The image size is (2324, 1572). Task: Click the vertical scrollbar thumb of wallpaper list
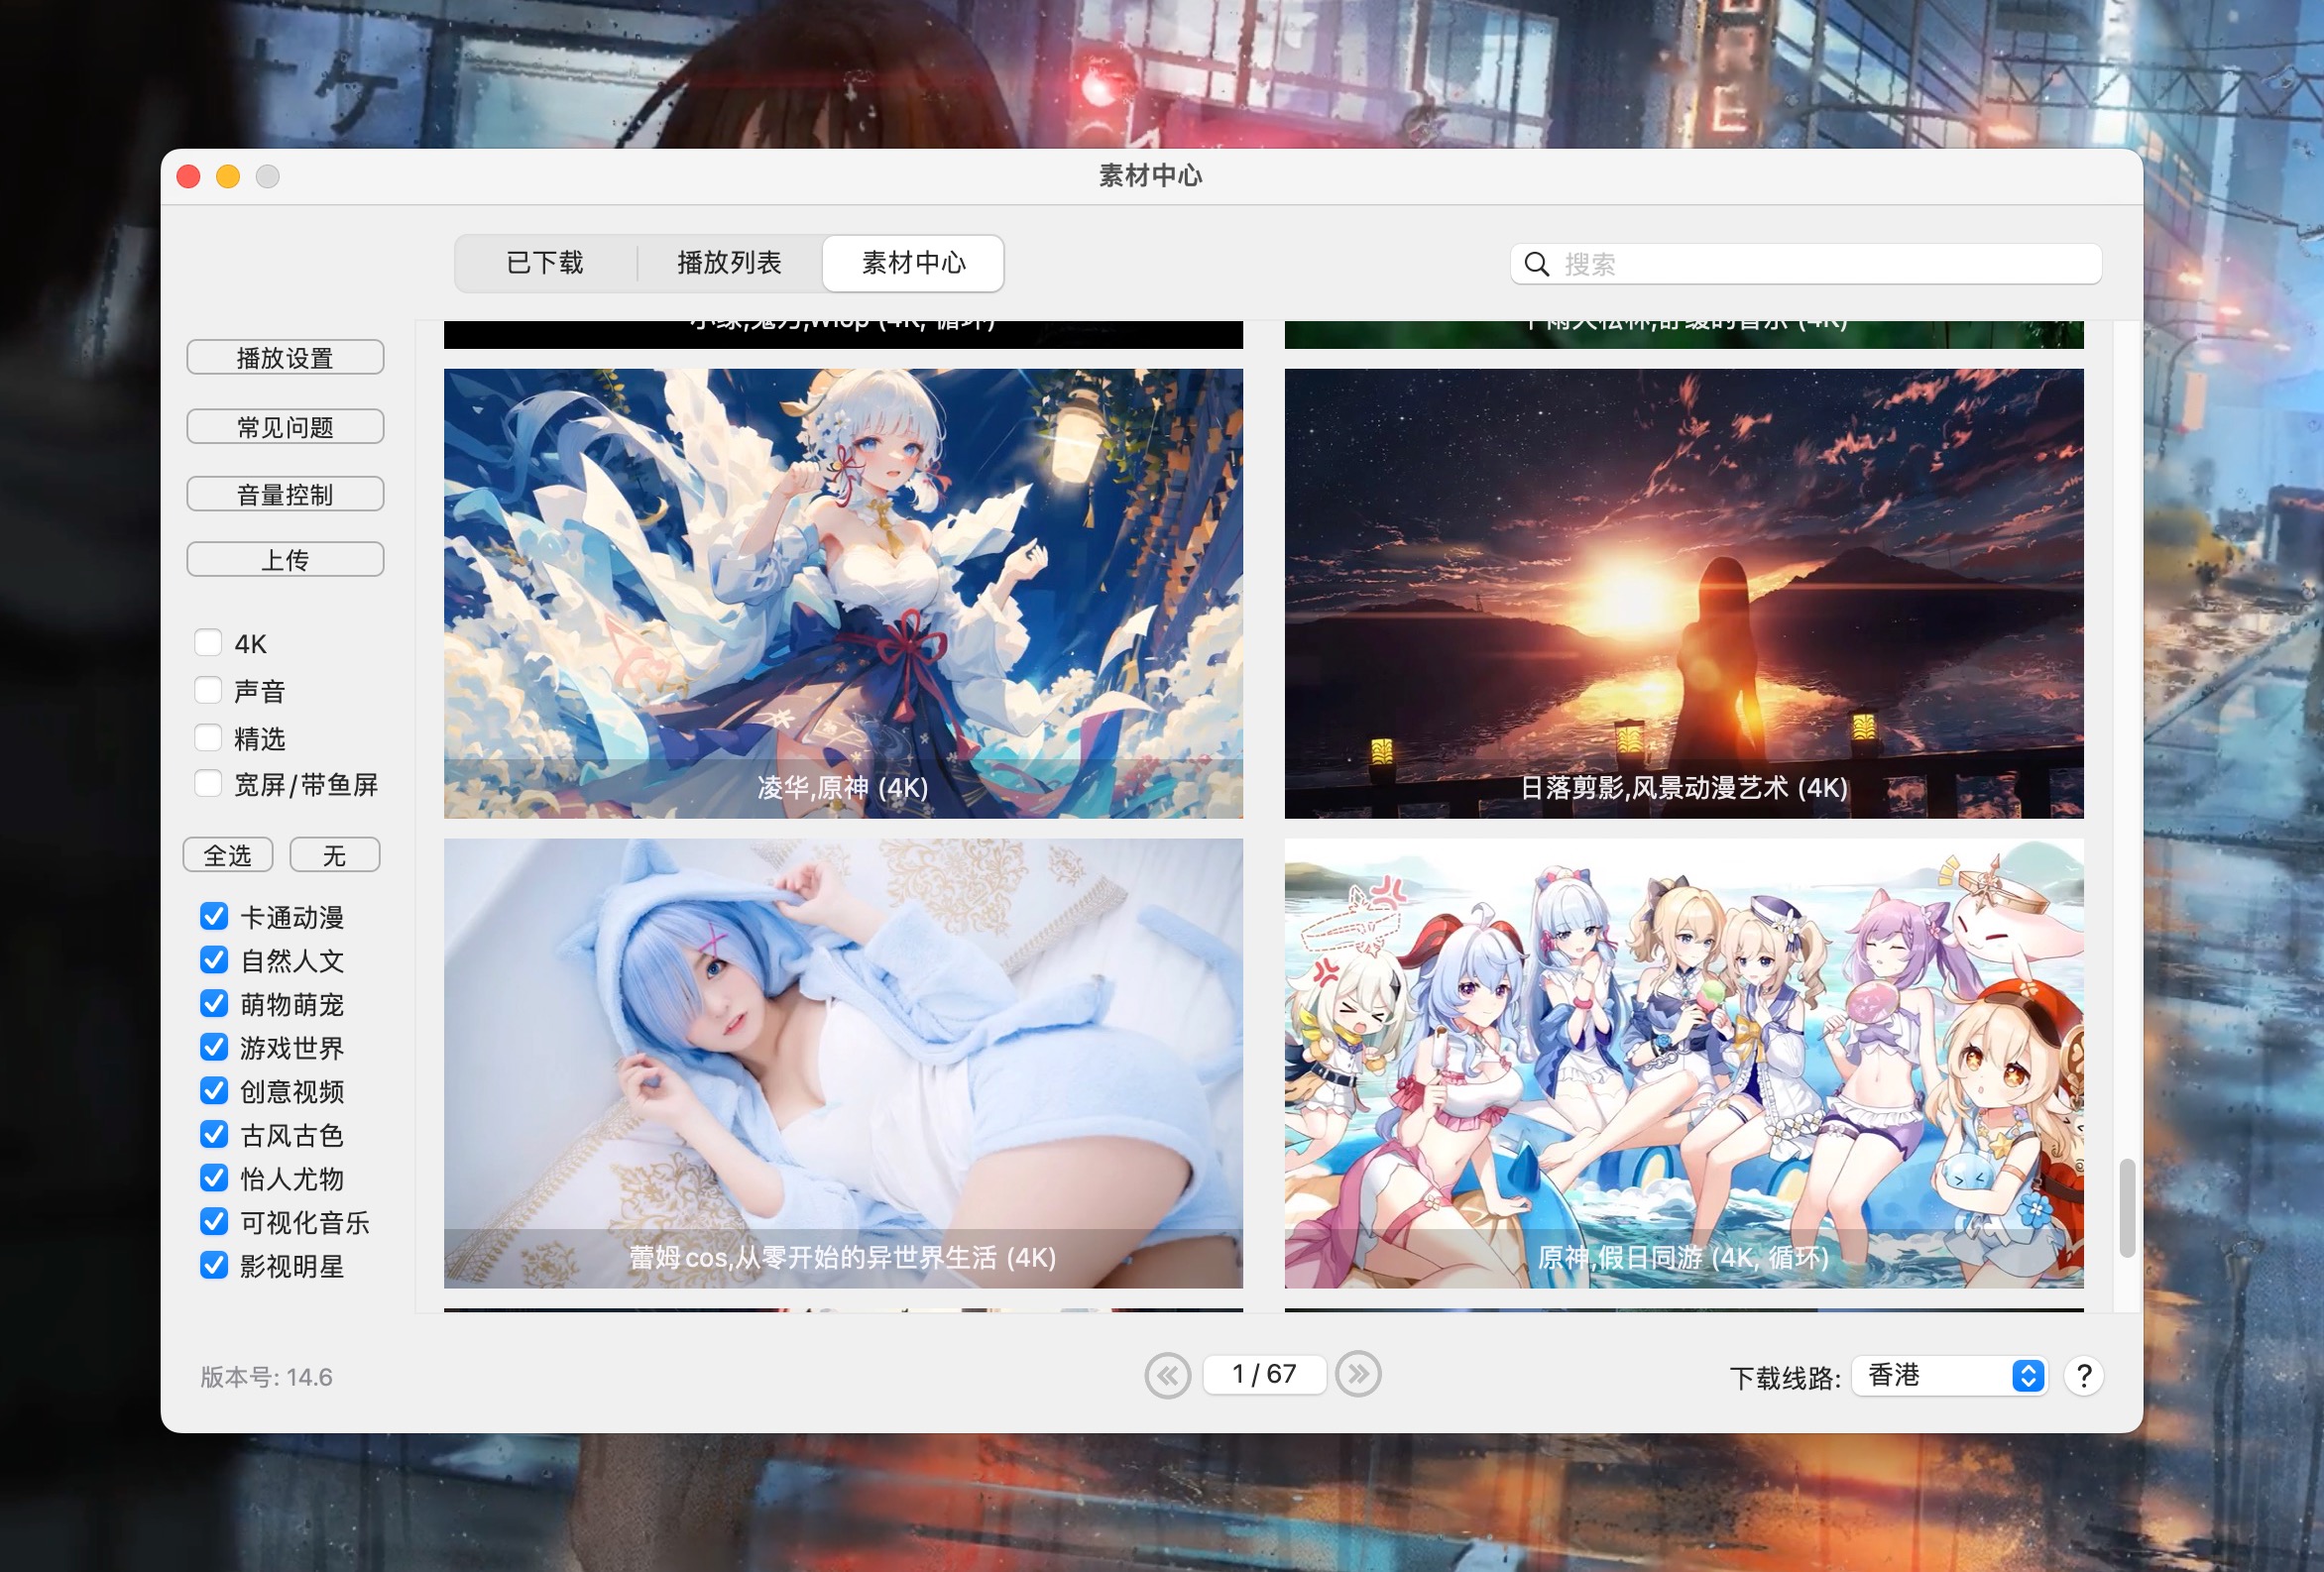2127,1208
